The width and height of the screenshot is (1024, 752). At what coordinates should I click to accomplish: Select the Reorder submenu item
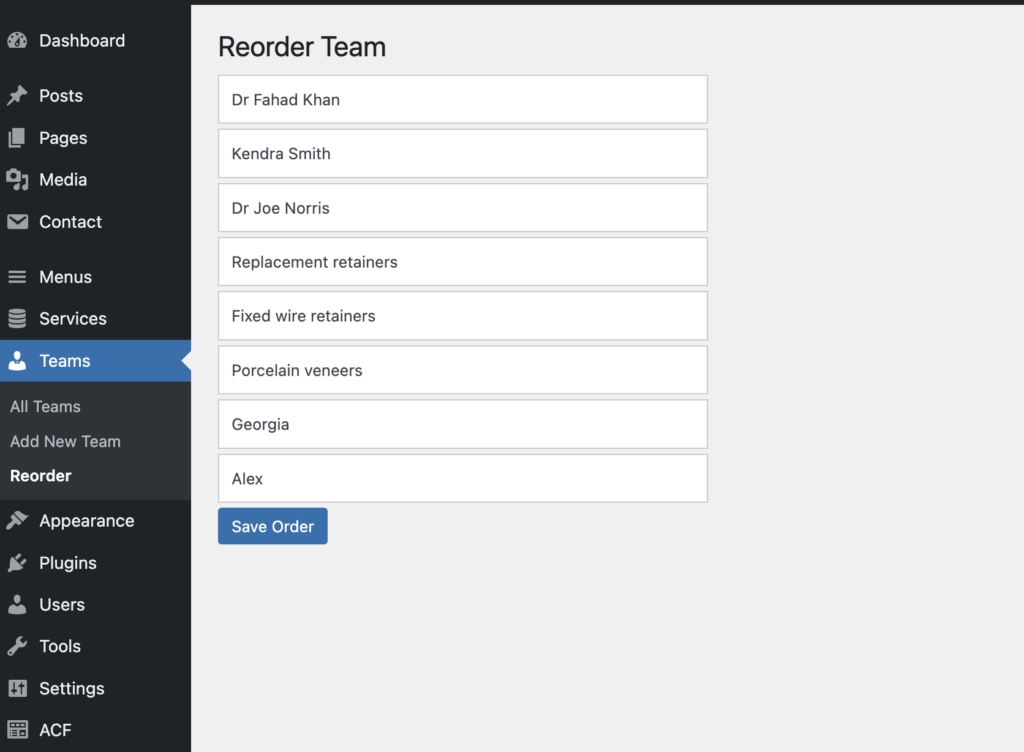tap(40, 475)
